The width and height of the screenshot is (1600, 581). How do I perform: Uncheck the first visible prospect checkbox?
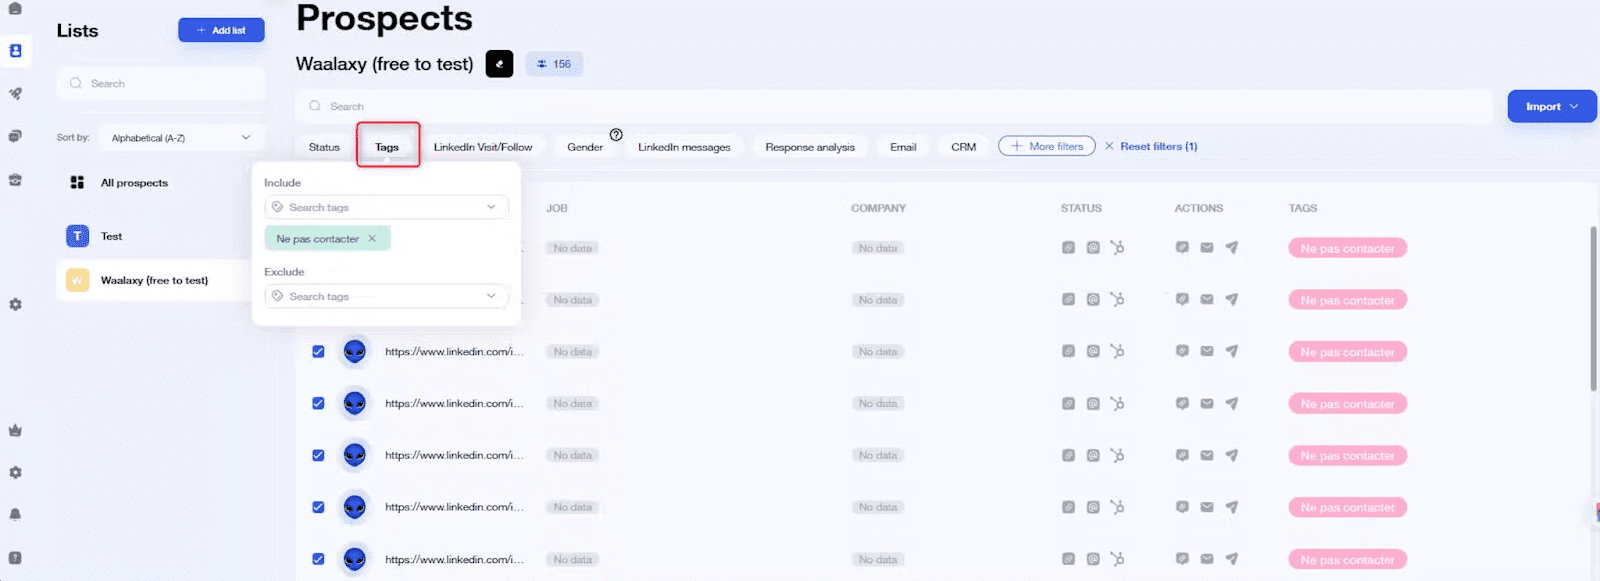pos(318,352)
